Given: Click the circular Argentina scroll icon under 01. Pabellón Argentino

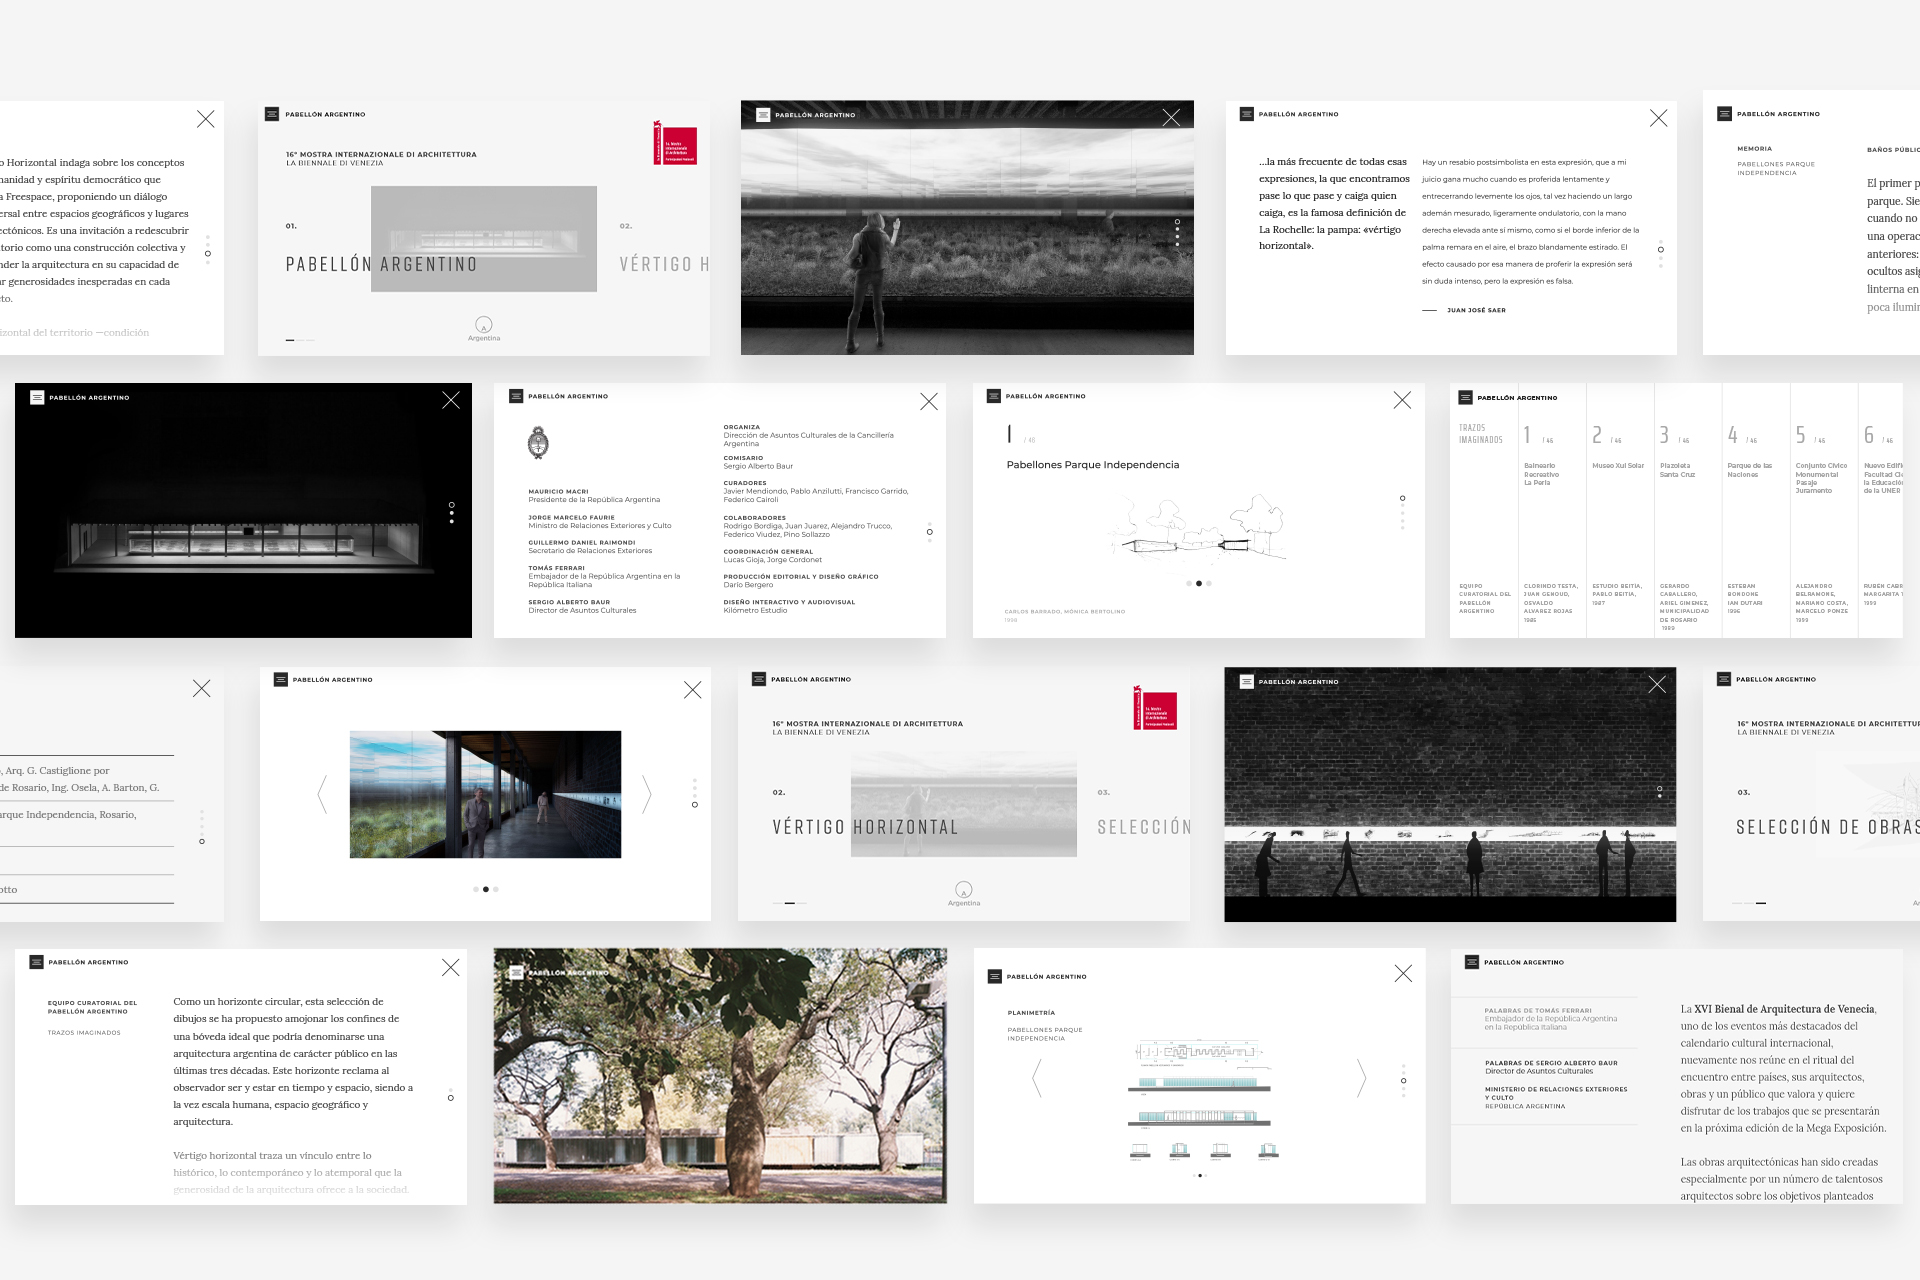Looking at the screenshot, I should click(x=484, y=325).
